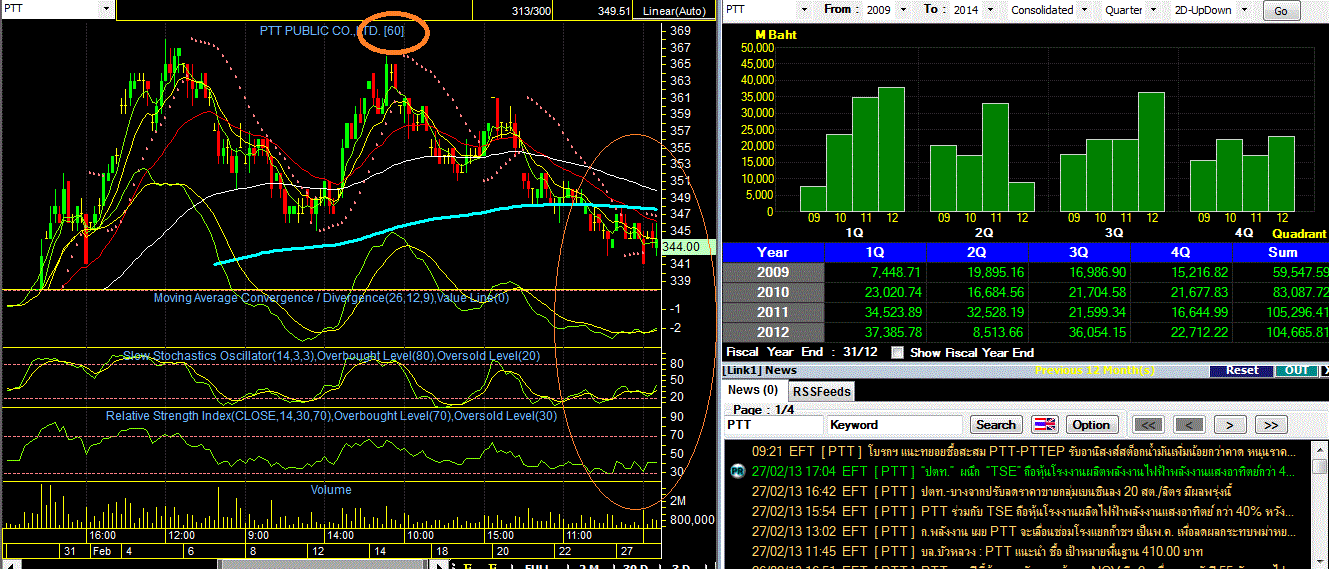The image size is (1329, 569).
Task: Go to next news page with > button
Action: 1230,425
